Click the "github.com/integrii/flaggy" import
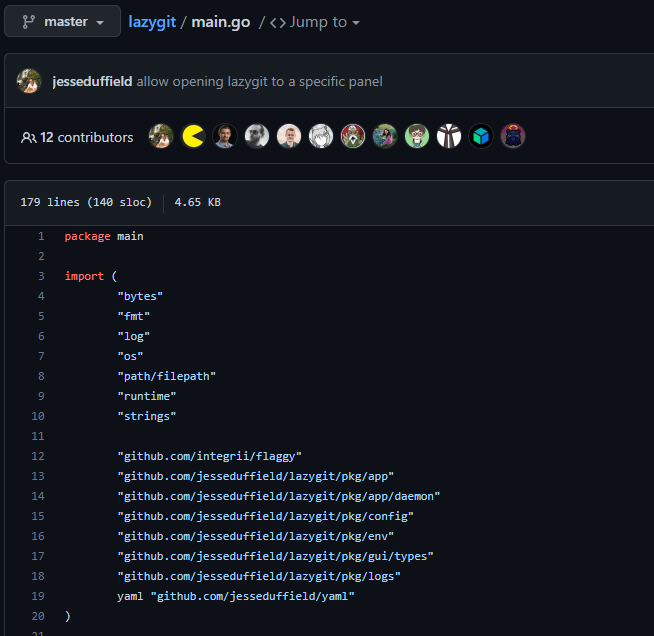 (209, 456)
